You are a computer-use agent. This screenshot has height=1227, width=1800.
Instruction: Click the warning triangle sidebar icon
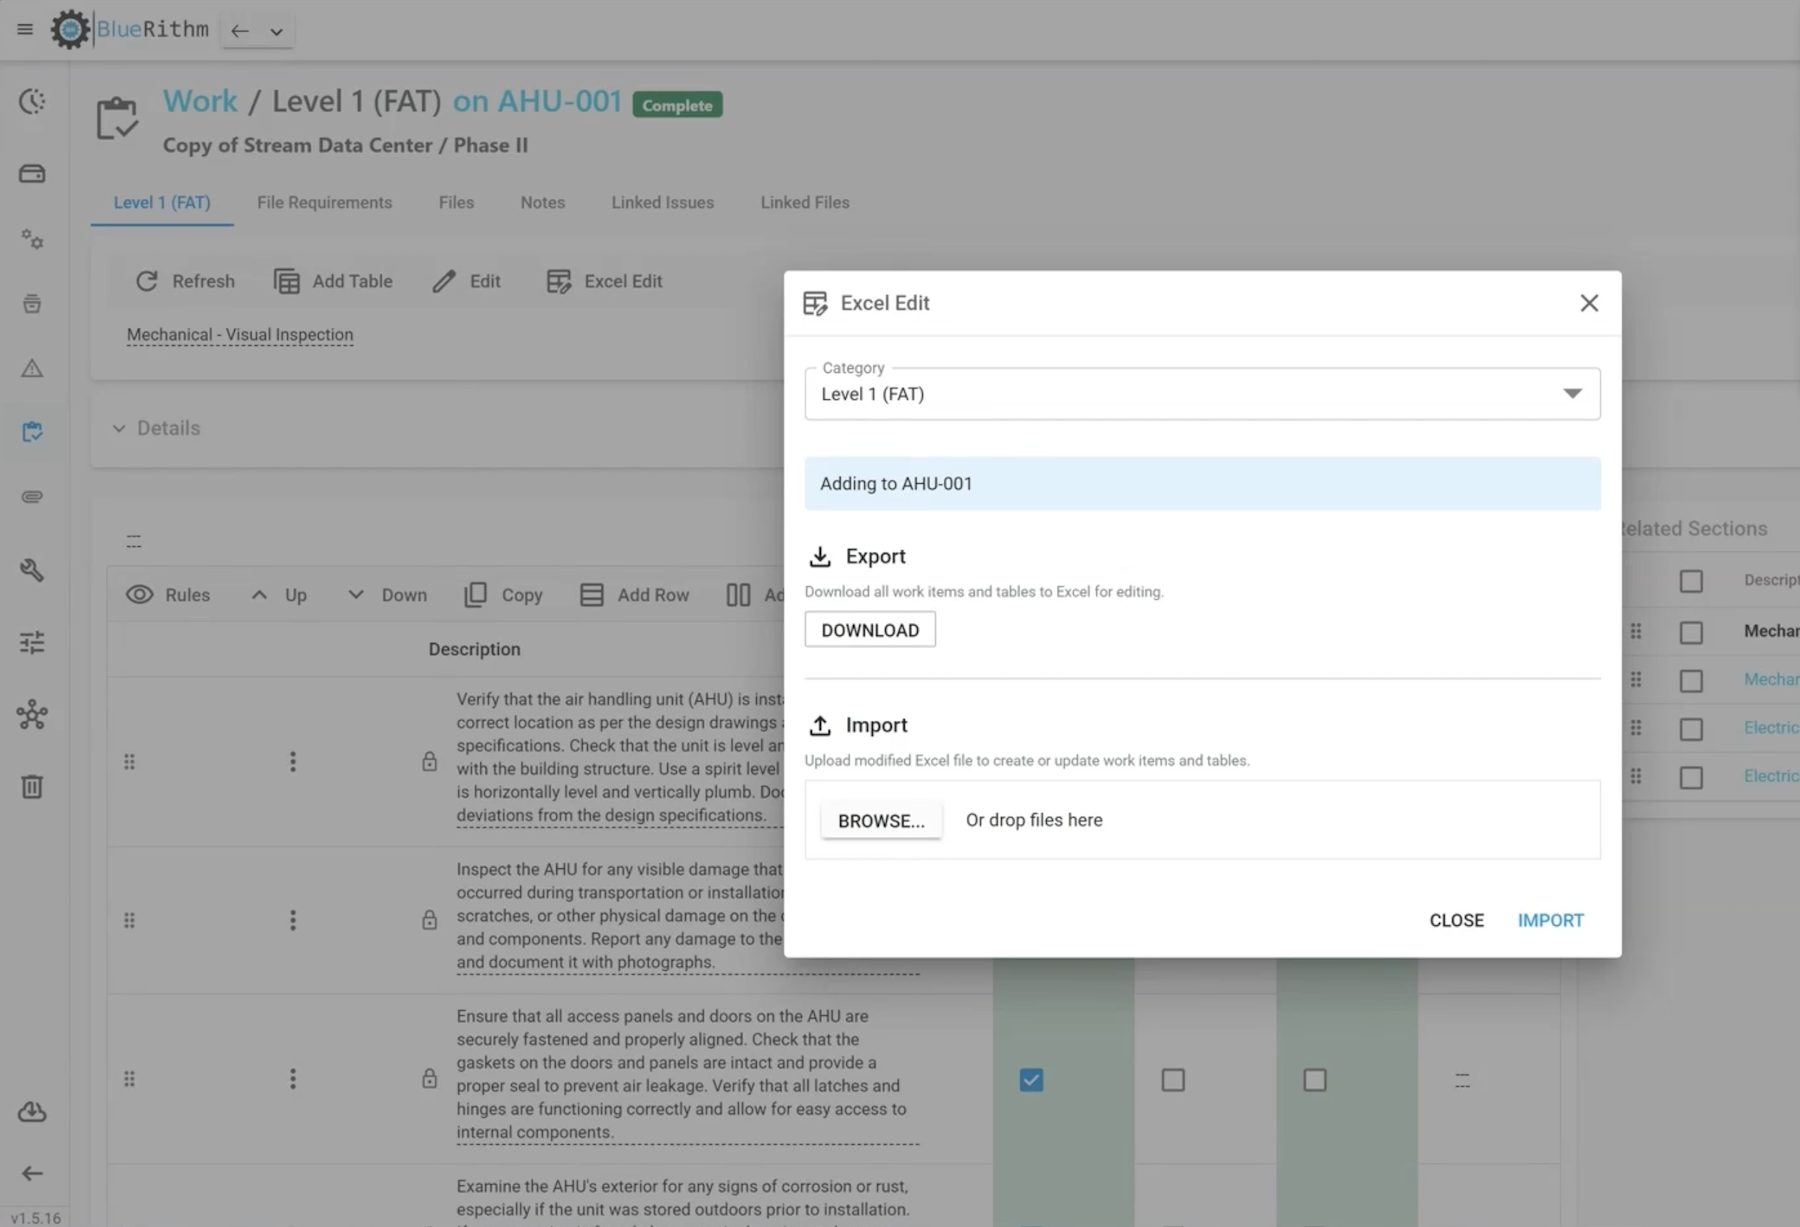32,369
